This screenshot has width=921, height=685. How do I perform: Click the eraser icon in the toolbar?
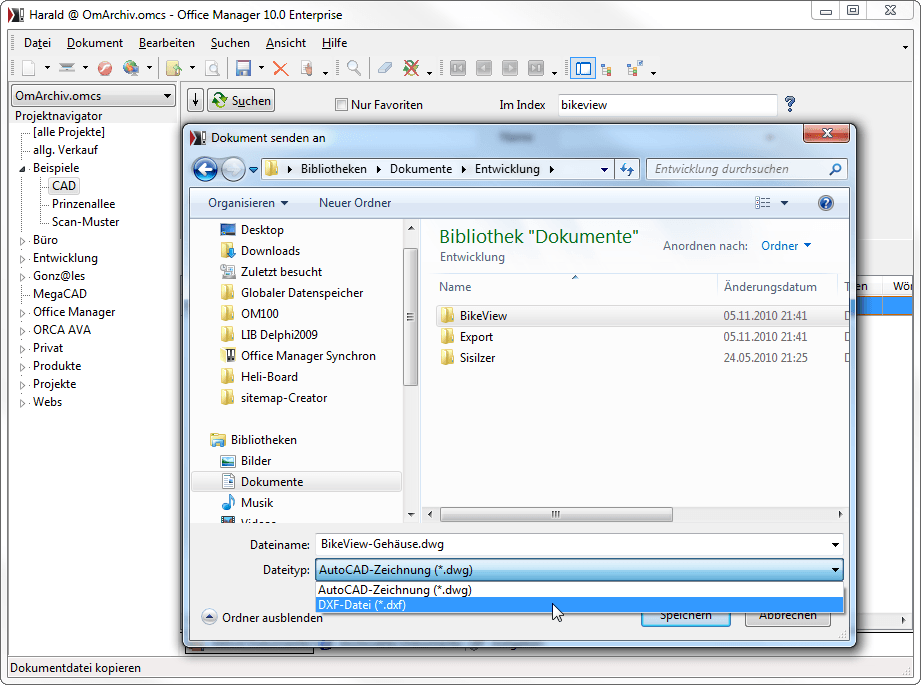coord(385,68)
